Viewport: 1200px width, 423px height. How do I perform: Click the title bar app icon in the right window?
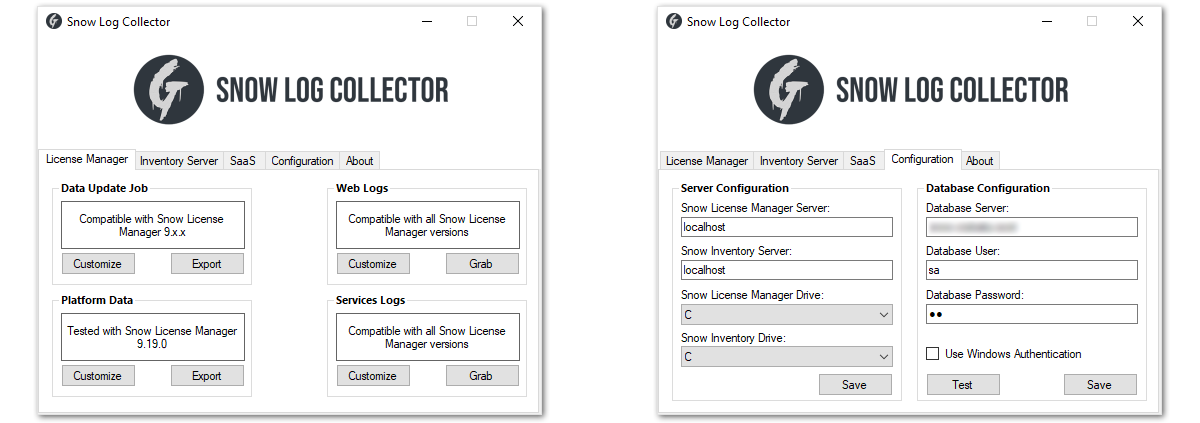point(674,21)
